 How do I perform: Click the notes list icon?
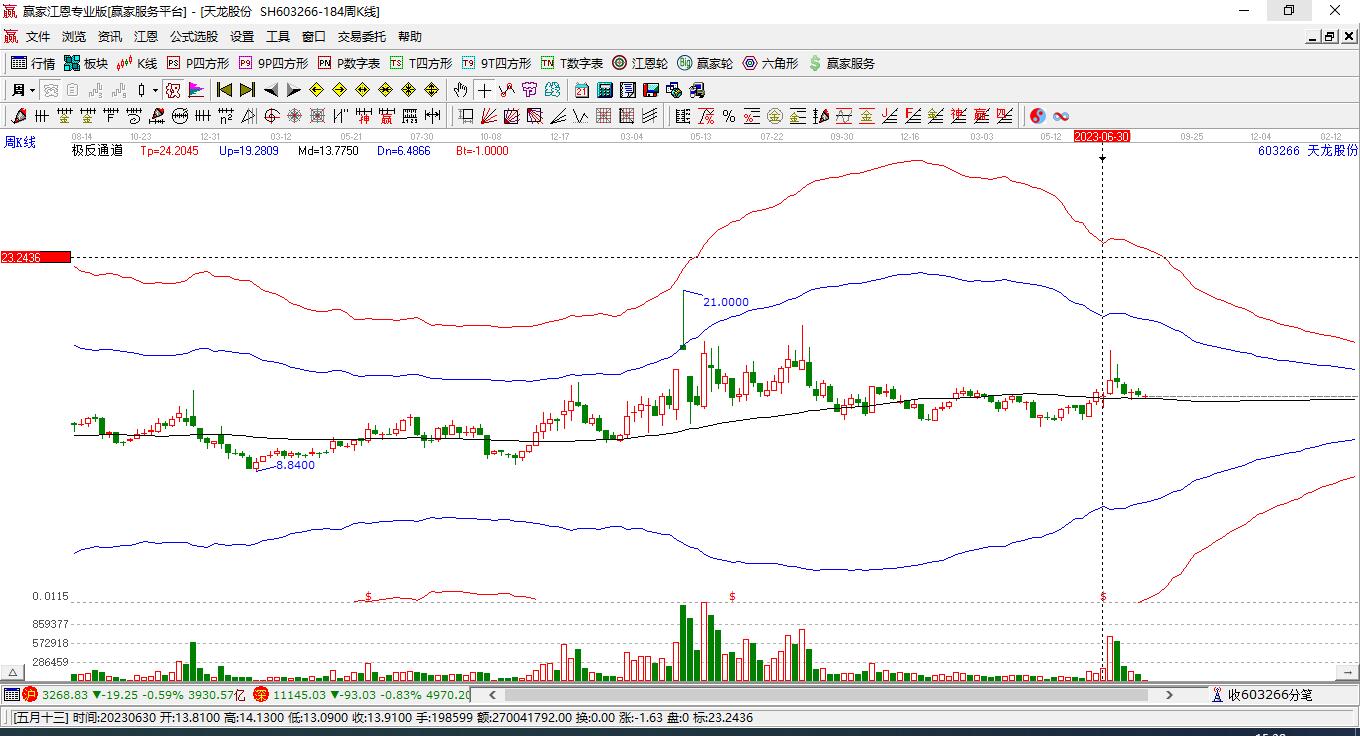coord(627,90)
